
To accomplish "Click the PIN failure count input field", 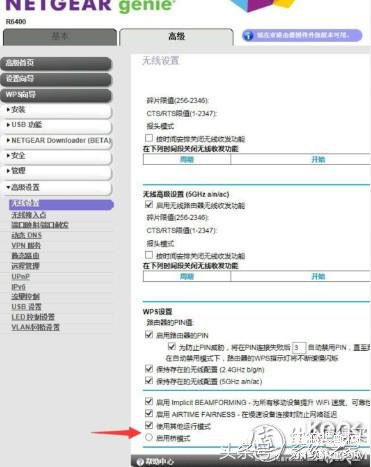I will click(x=298, y=348).
